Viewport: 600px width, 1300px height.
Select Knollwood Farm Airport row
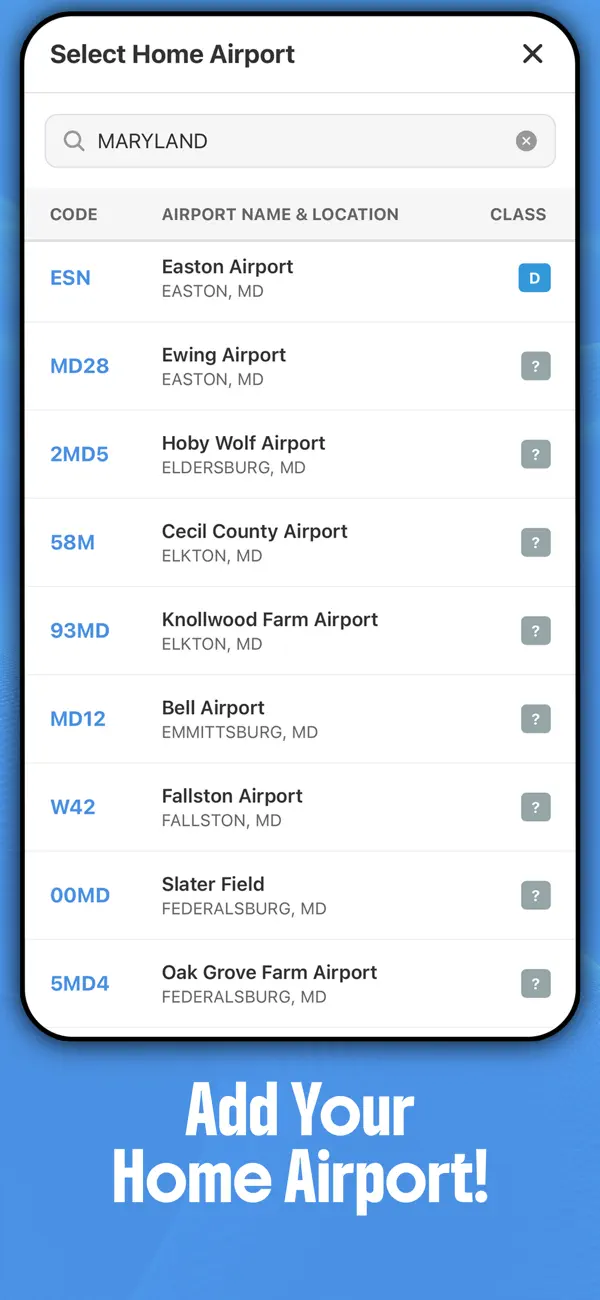300,631
